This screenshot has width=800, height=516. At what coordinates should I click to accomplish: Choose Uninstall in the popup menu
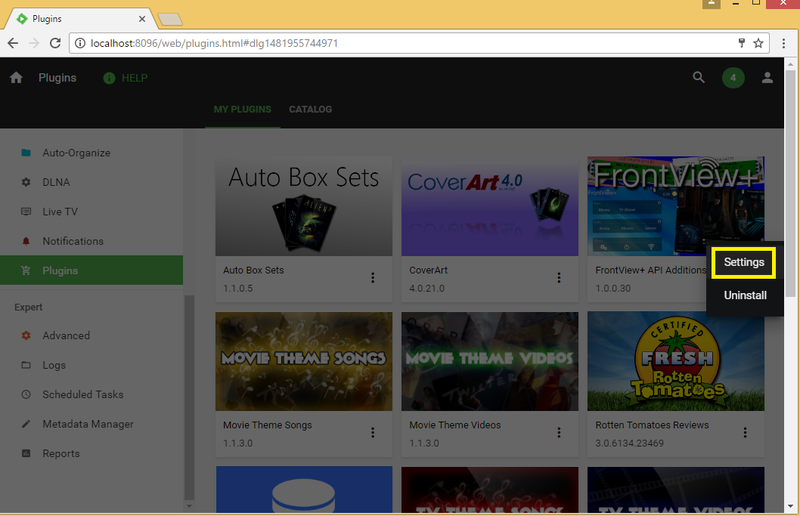click(745, 296)
